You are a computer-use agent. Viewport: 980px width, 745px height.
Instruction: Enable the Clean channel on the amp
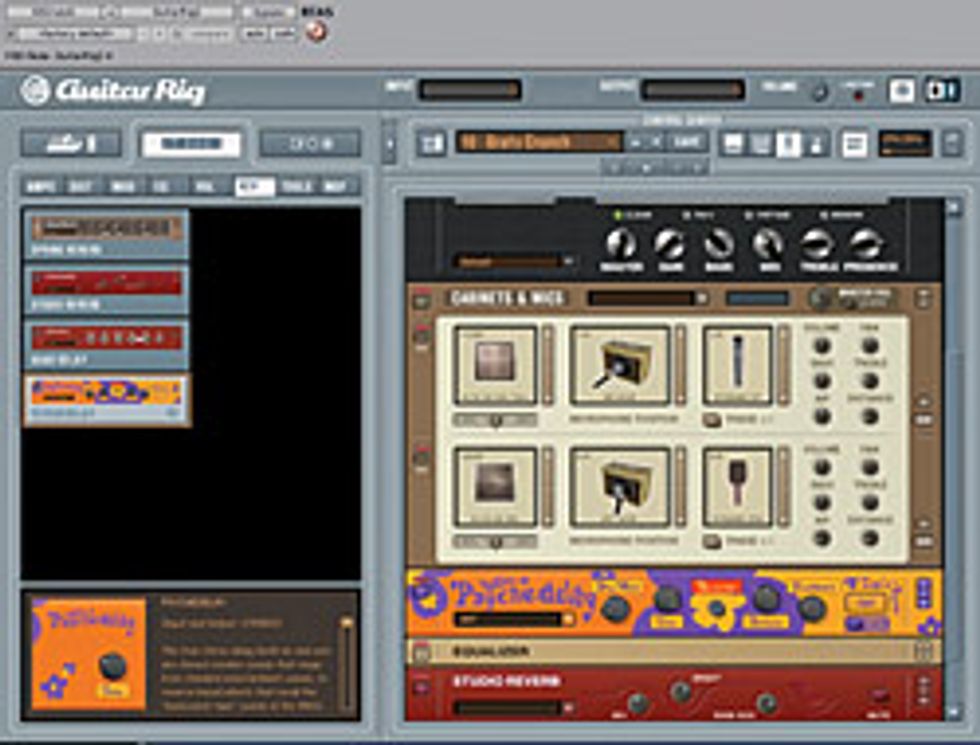point(619,215)
